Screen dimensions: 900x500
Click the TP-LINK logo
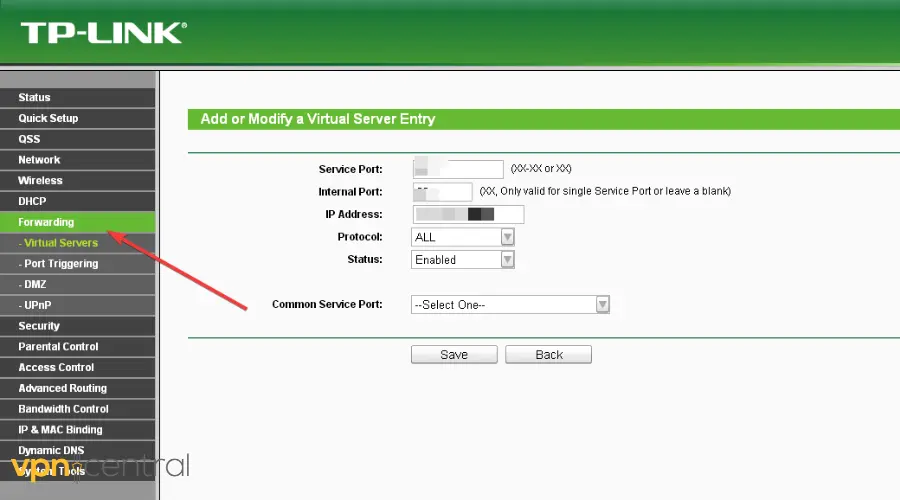[104, 33]
